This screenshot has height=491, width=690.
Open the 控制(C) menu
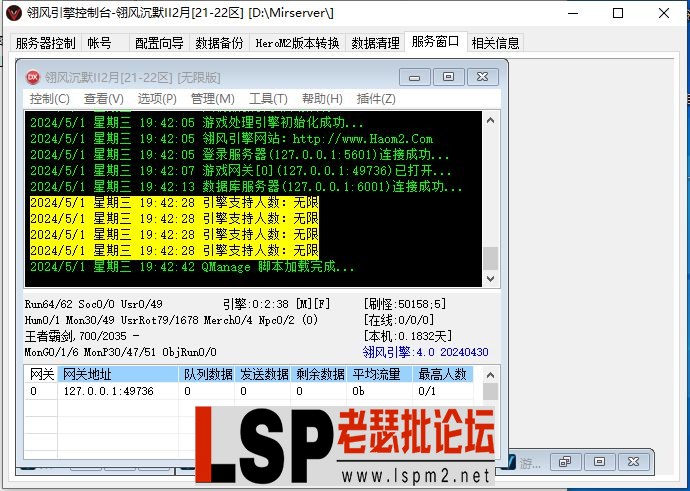[49, 99]
